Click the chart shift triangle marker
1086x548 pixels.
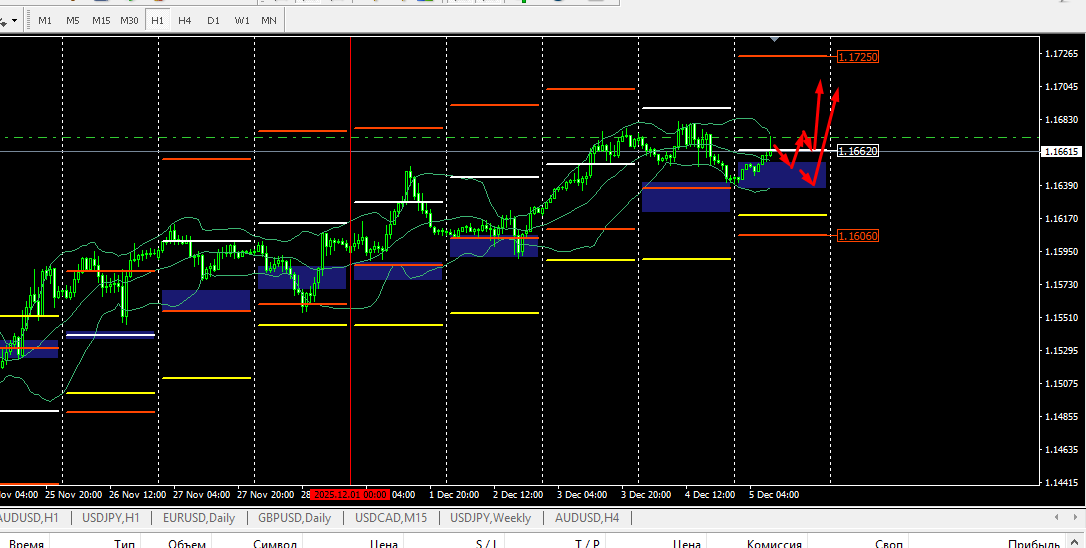[x=774, y=39]
